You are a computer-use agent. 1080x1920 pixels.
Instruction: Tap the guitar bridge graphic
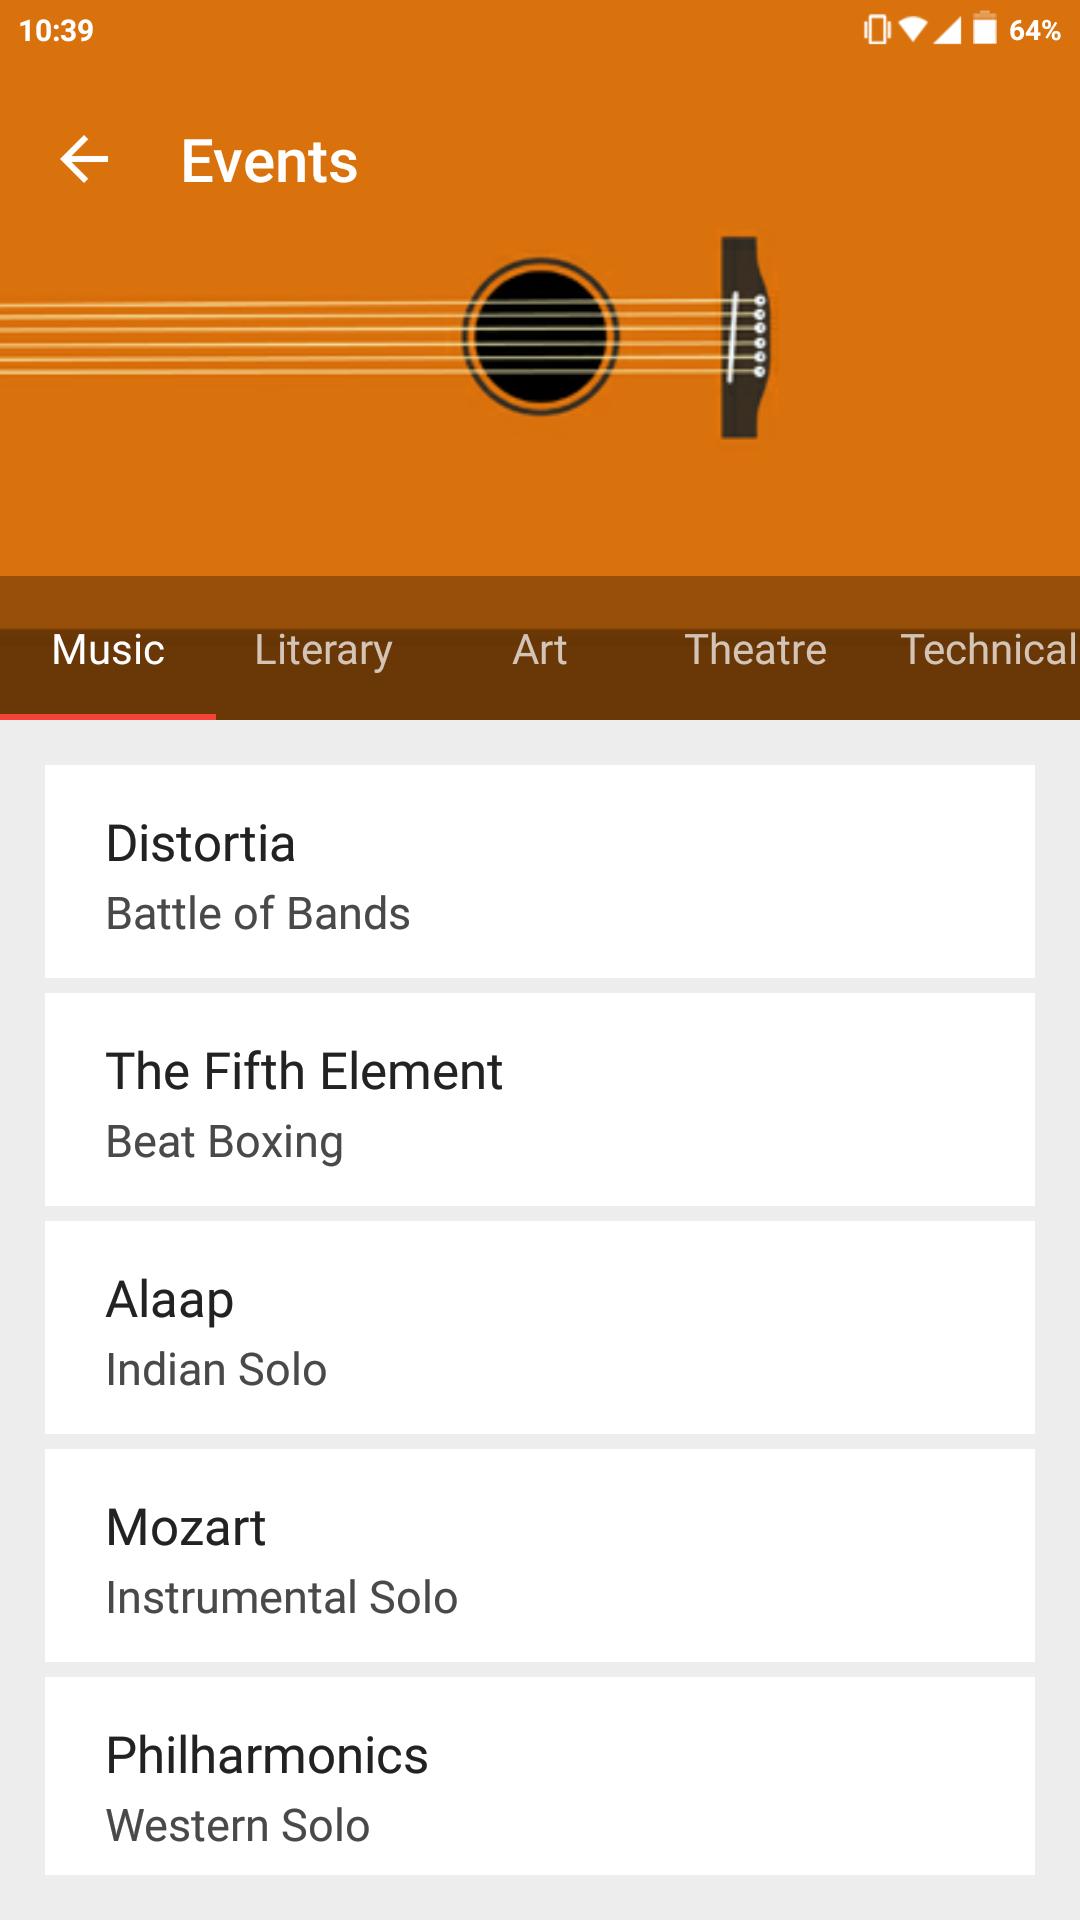(x=742, y=337)
